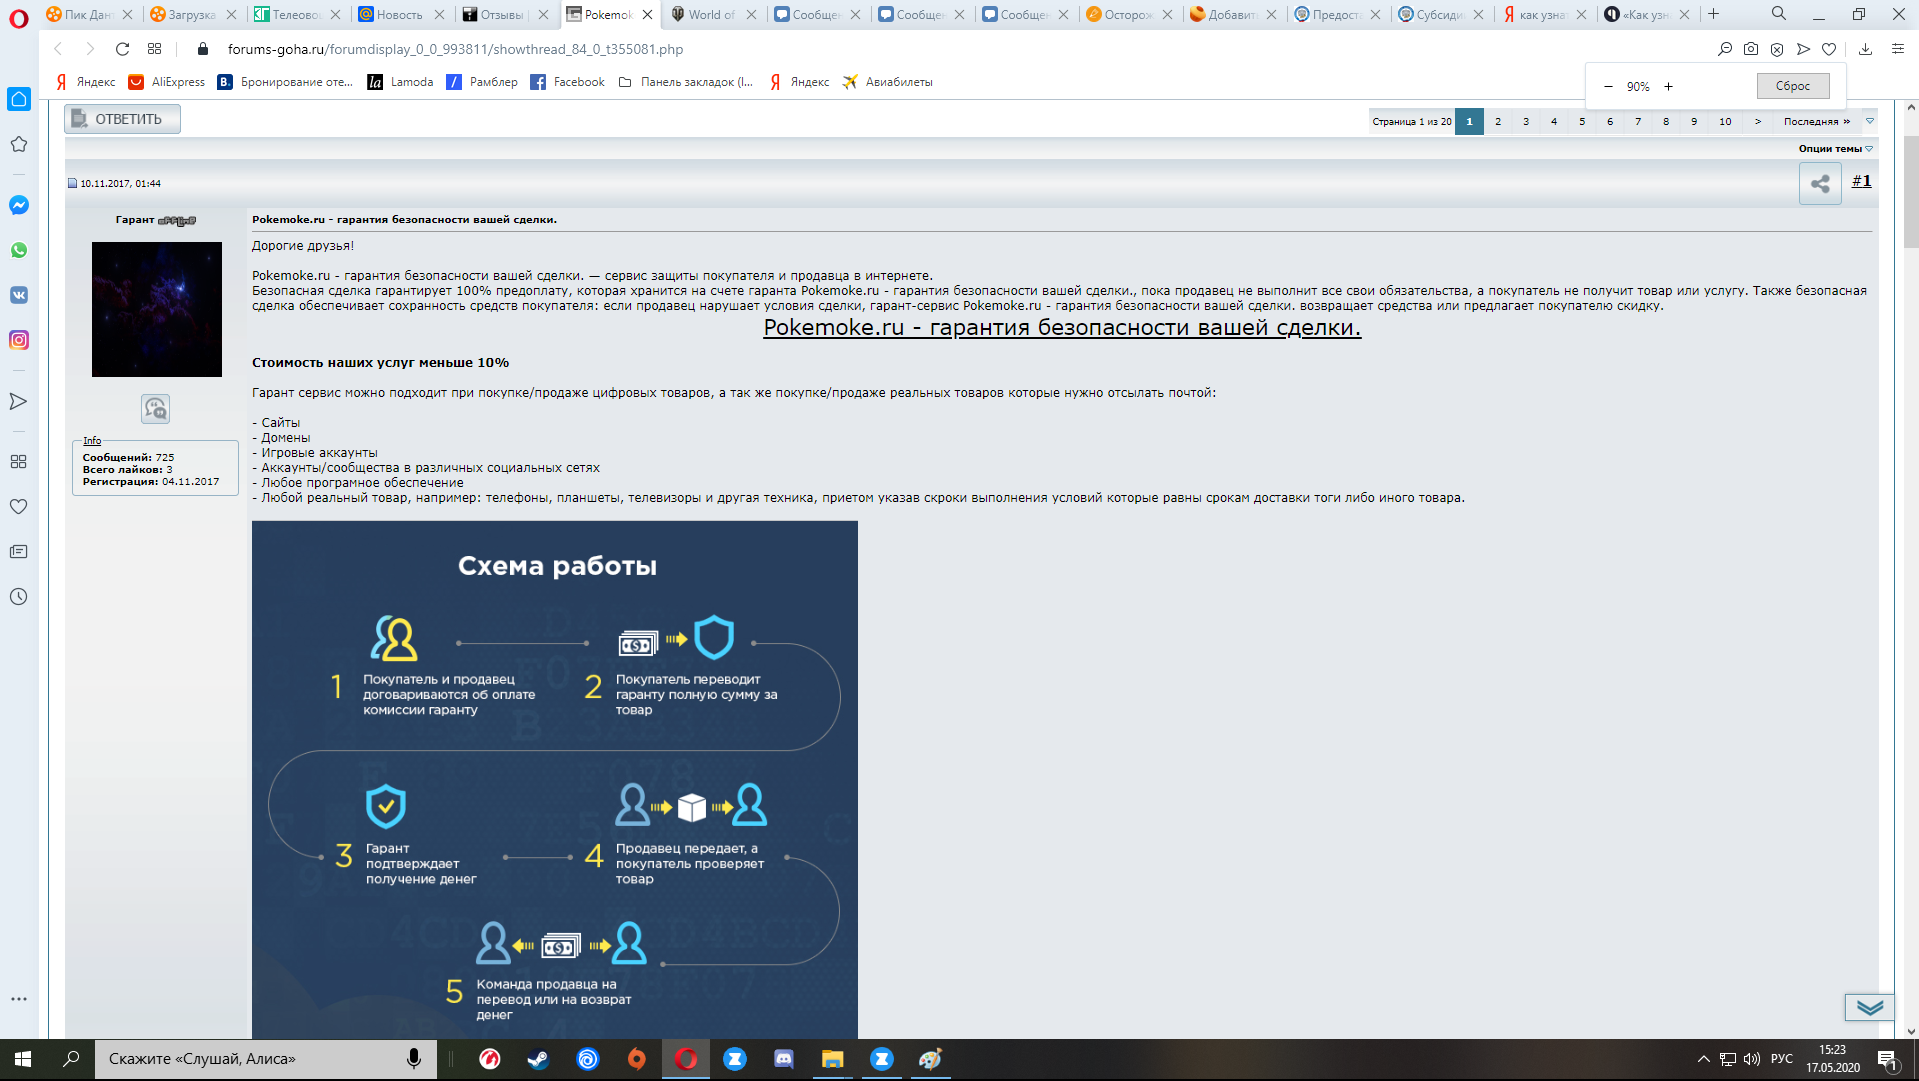Click Alice voice search box in taskbar
The image size is (1919, 1081).
coord(265,1059)
